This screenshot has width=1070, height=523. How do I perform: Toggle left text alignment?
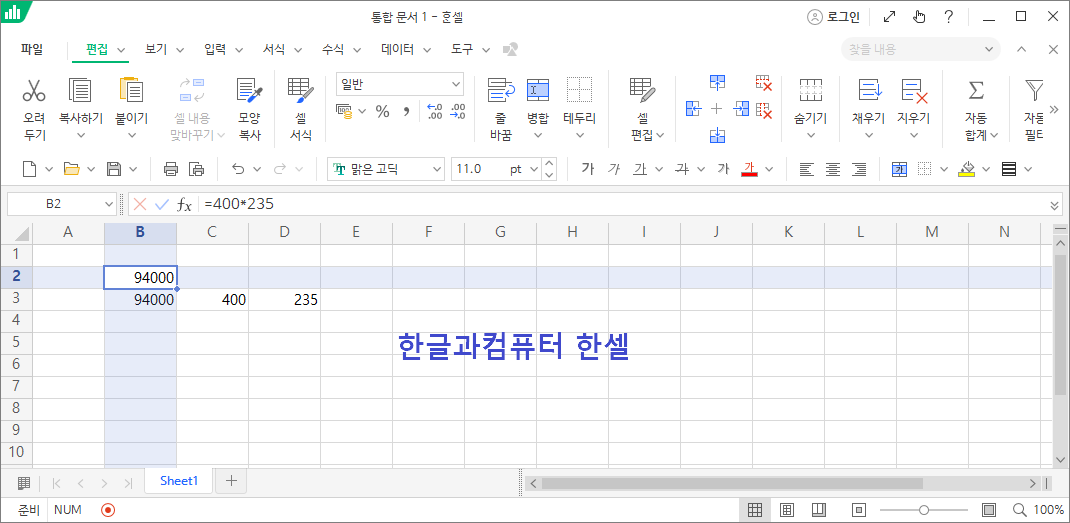tap(807, 169)
